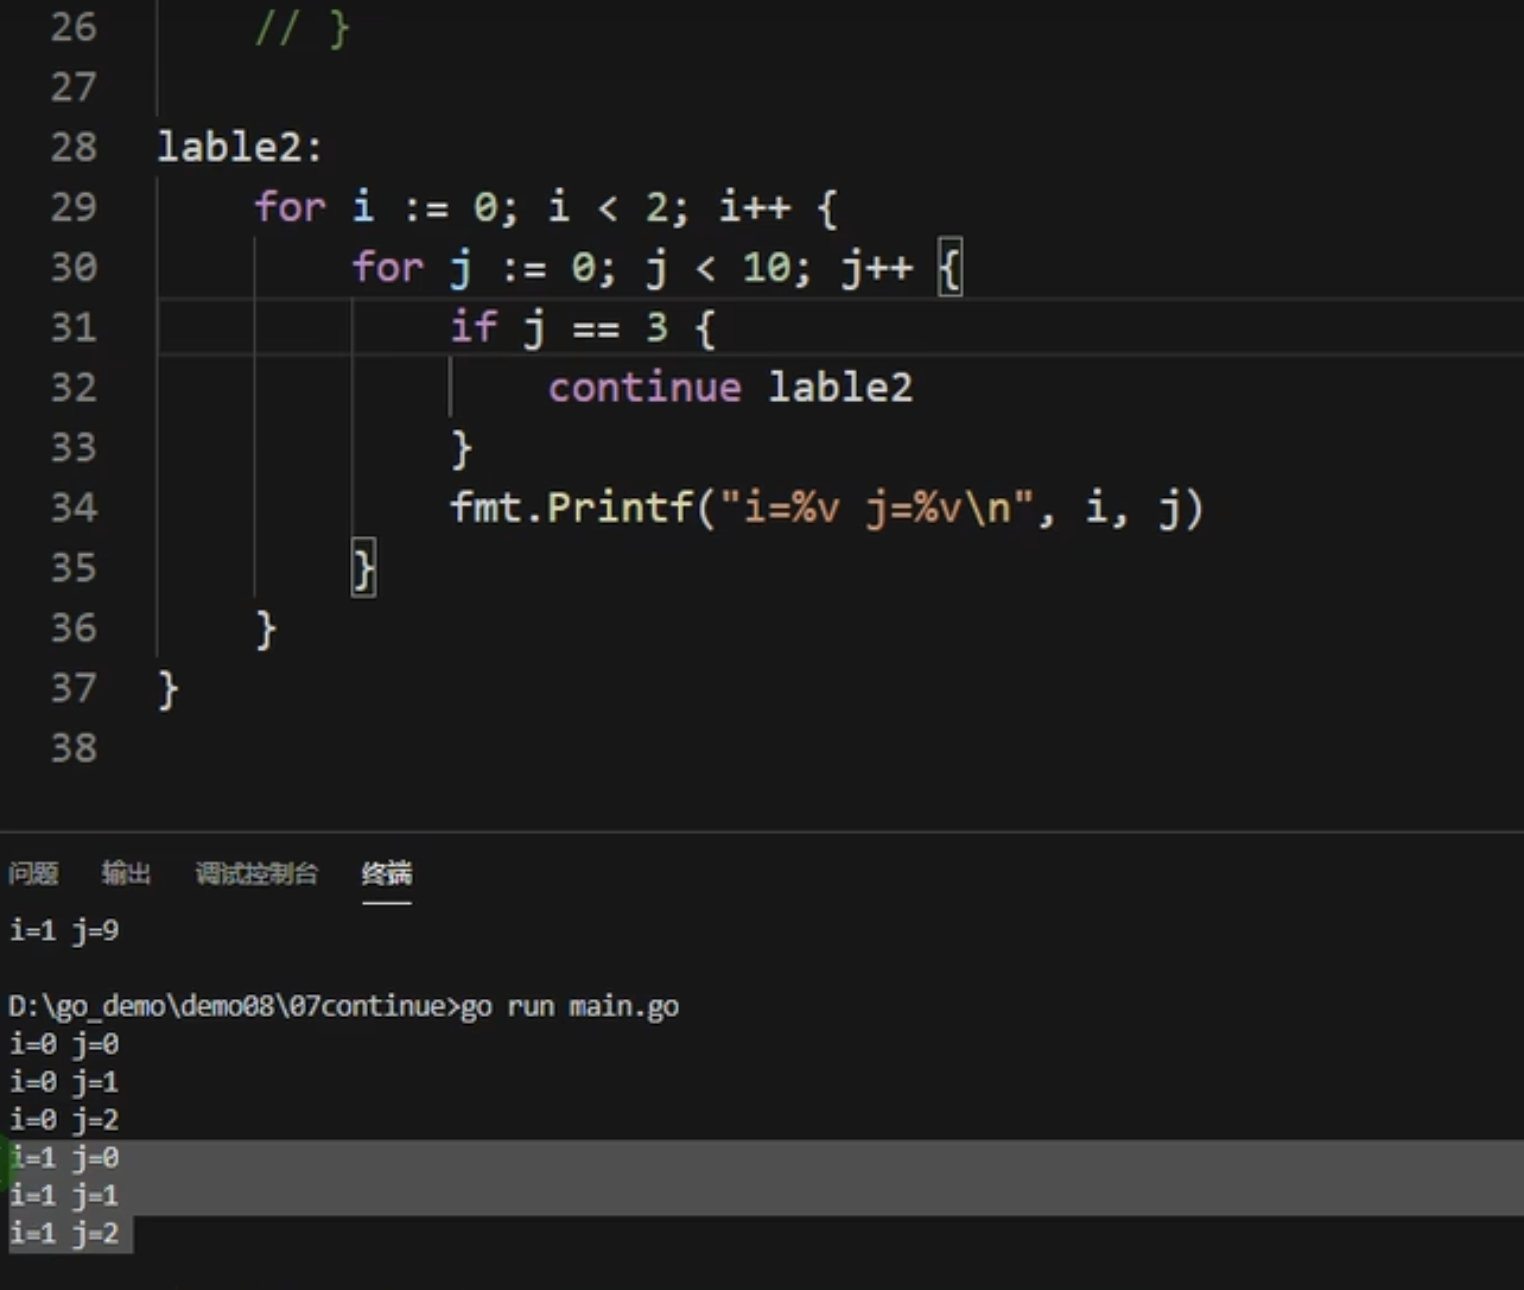Click the closing brace on line 37

[168, 690]
